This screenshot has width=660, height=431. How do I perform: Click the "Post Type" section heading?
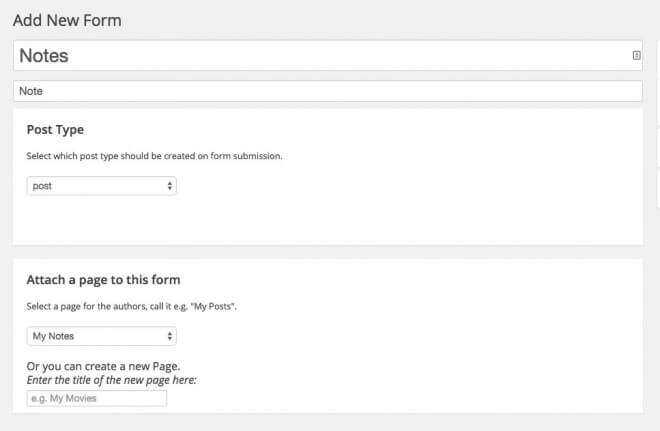coord(55,130)
